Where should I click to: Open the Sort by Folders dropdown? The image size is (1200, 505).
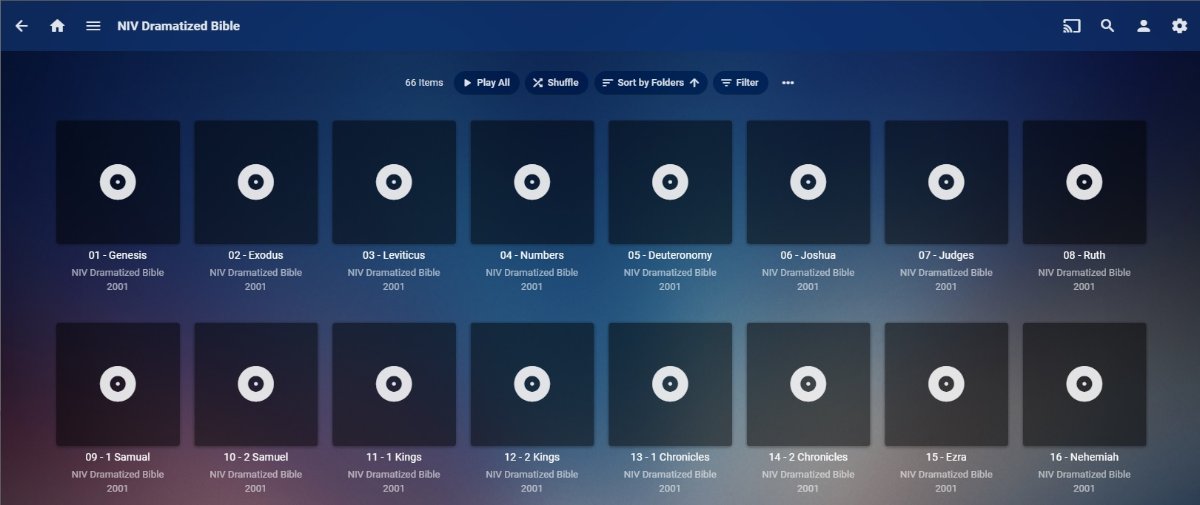[x=651, y=83]
